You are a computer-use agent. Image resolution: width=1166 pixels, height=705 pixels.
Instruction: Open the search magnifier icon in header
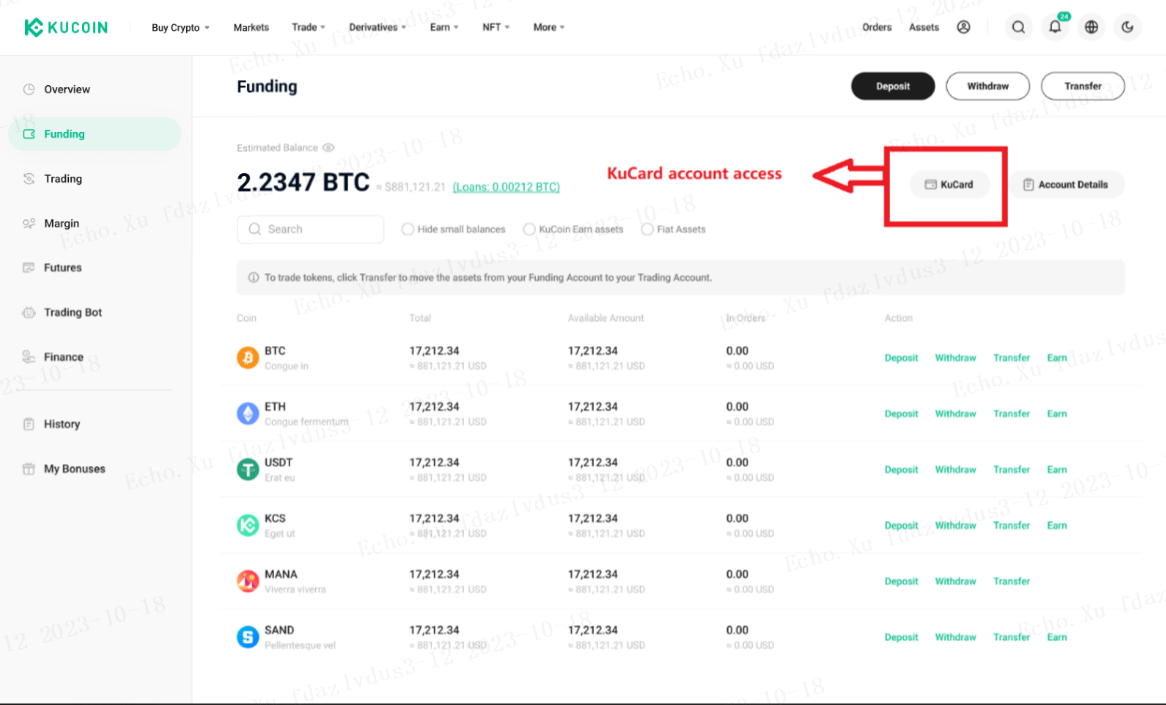coord(1018,28)
